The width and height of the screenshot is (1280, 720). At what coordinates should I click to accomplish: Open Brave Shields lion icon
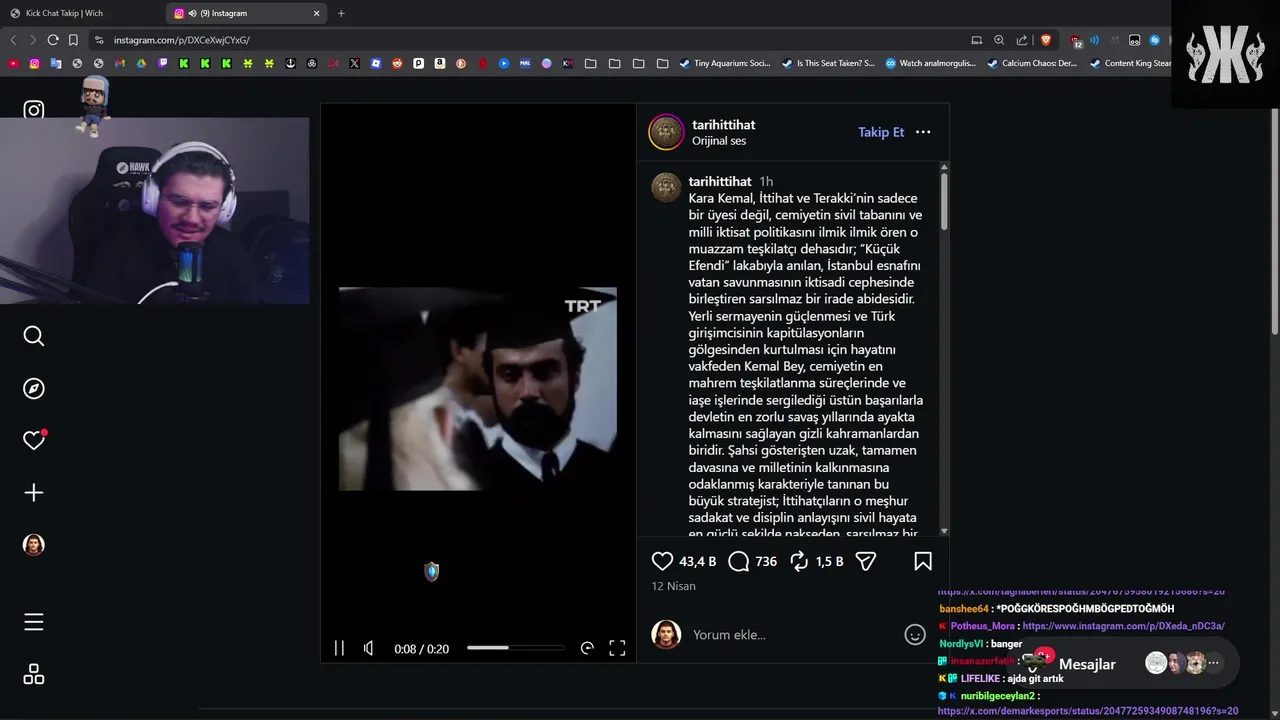1046,40
